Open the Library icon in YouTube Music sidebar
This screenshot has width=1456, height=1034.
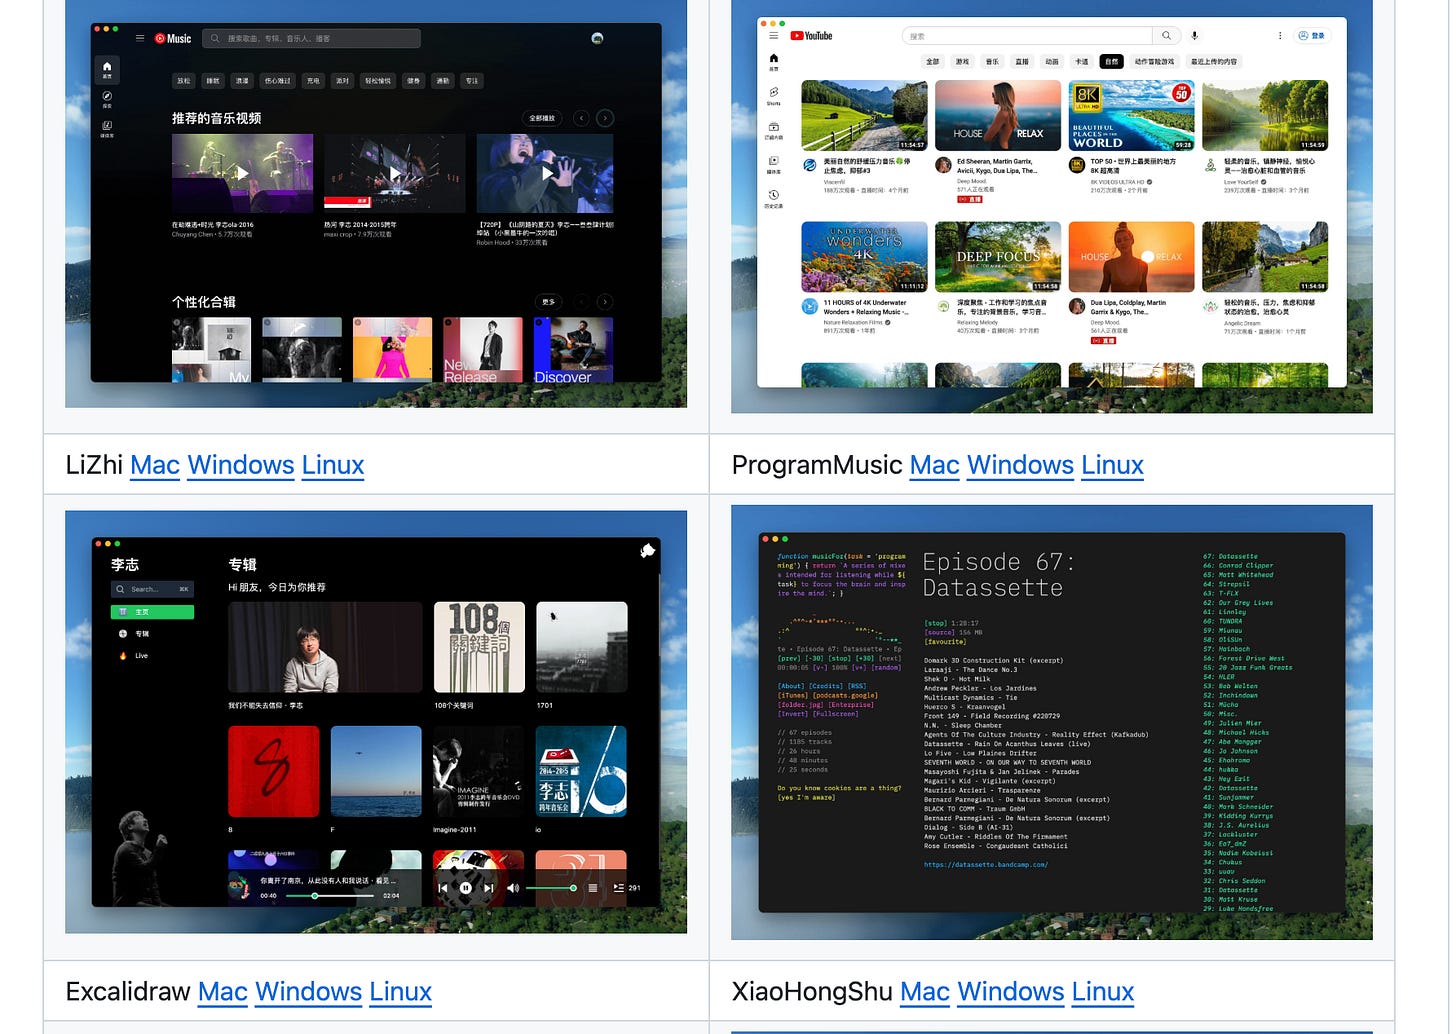tap(107, 125)
